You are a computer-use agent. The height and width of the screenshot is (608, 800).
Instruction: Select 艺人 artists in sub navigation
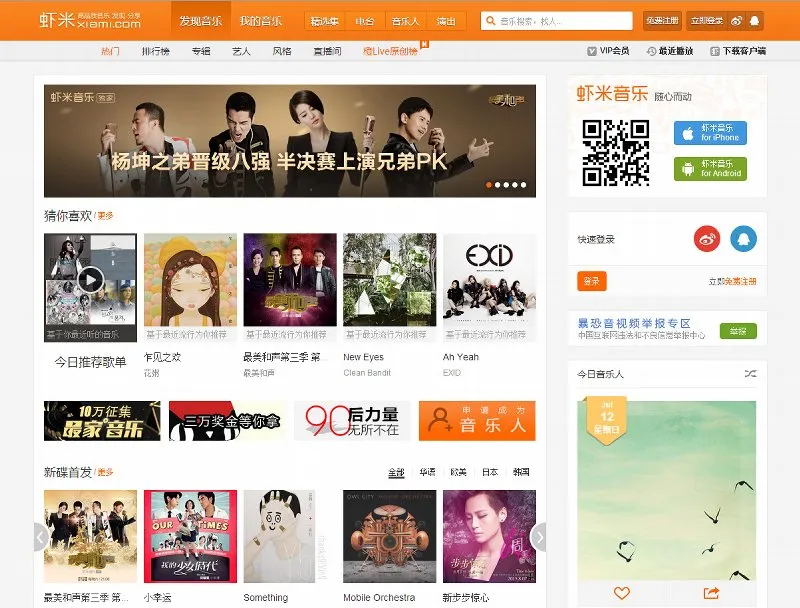click(241, 51)
